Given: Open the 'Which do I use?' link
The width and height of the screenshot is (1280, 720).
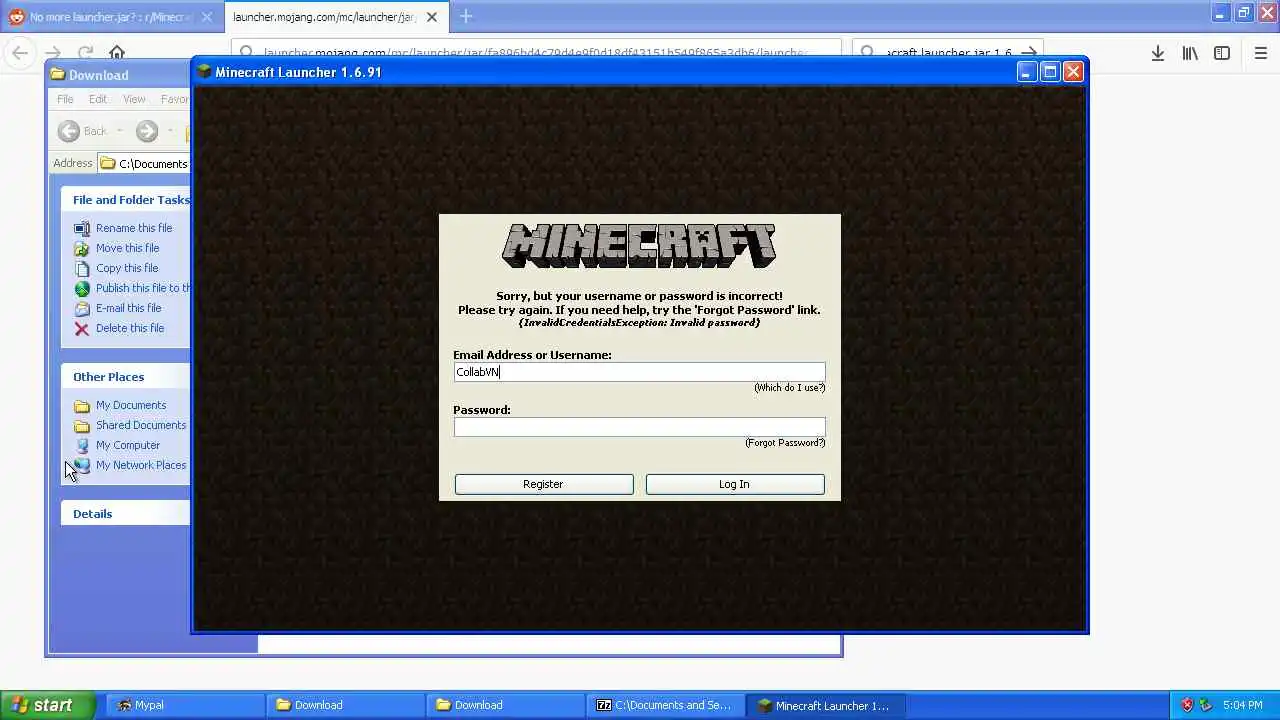Looking at the screenshot, I should (x=790, y=388).
